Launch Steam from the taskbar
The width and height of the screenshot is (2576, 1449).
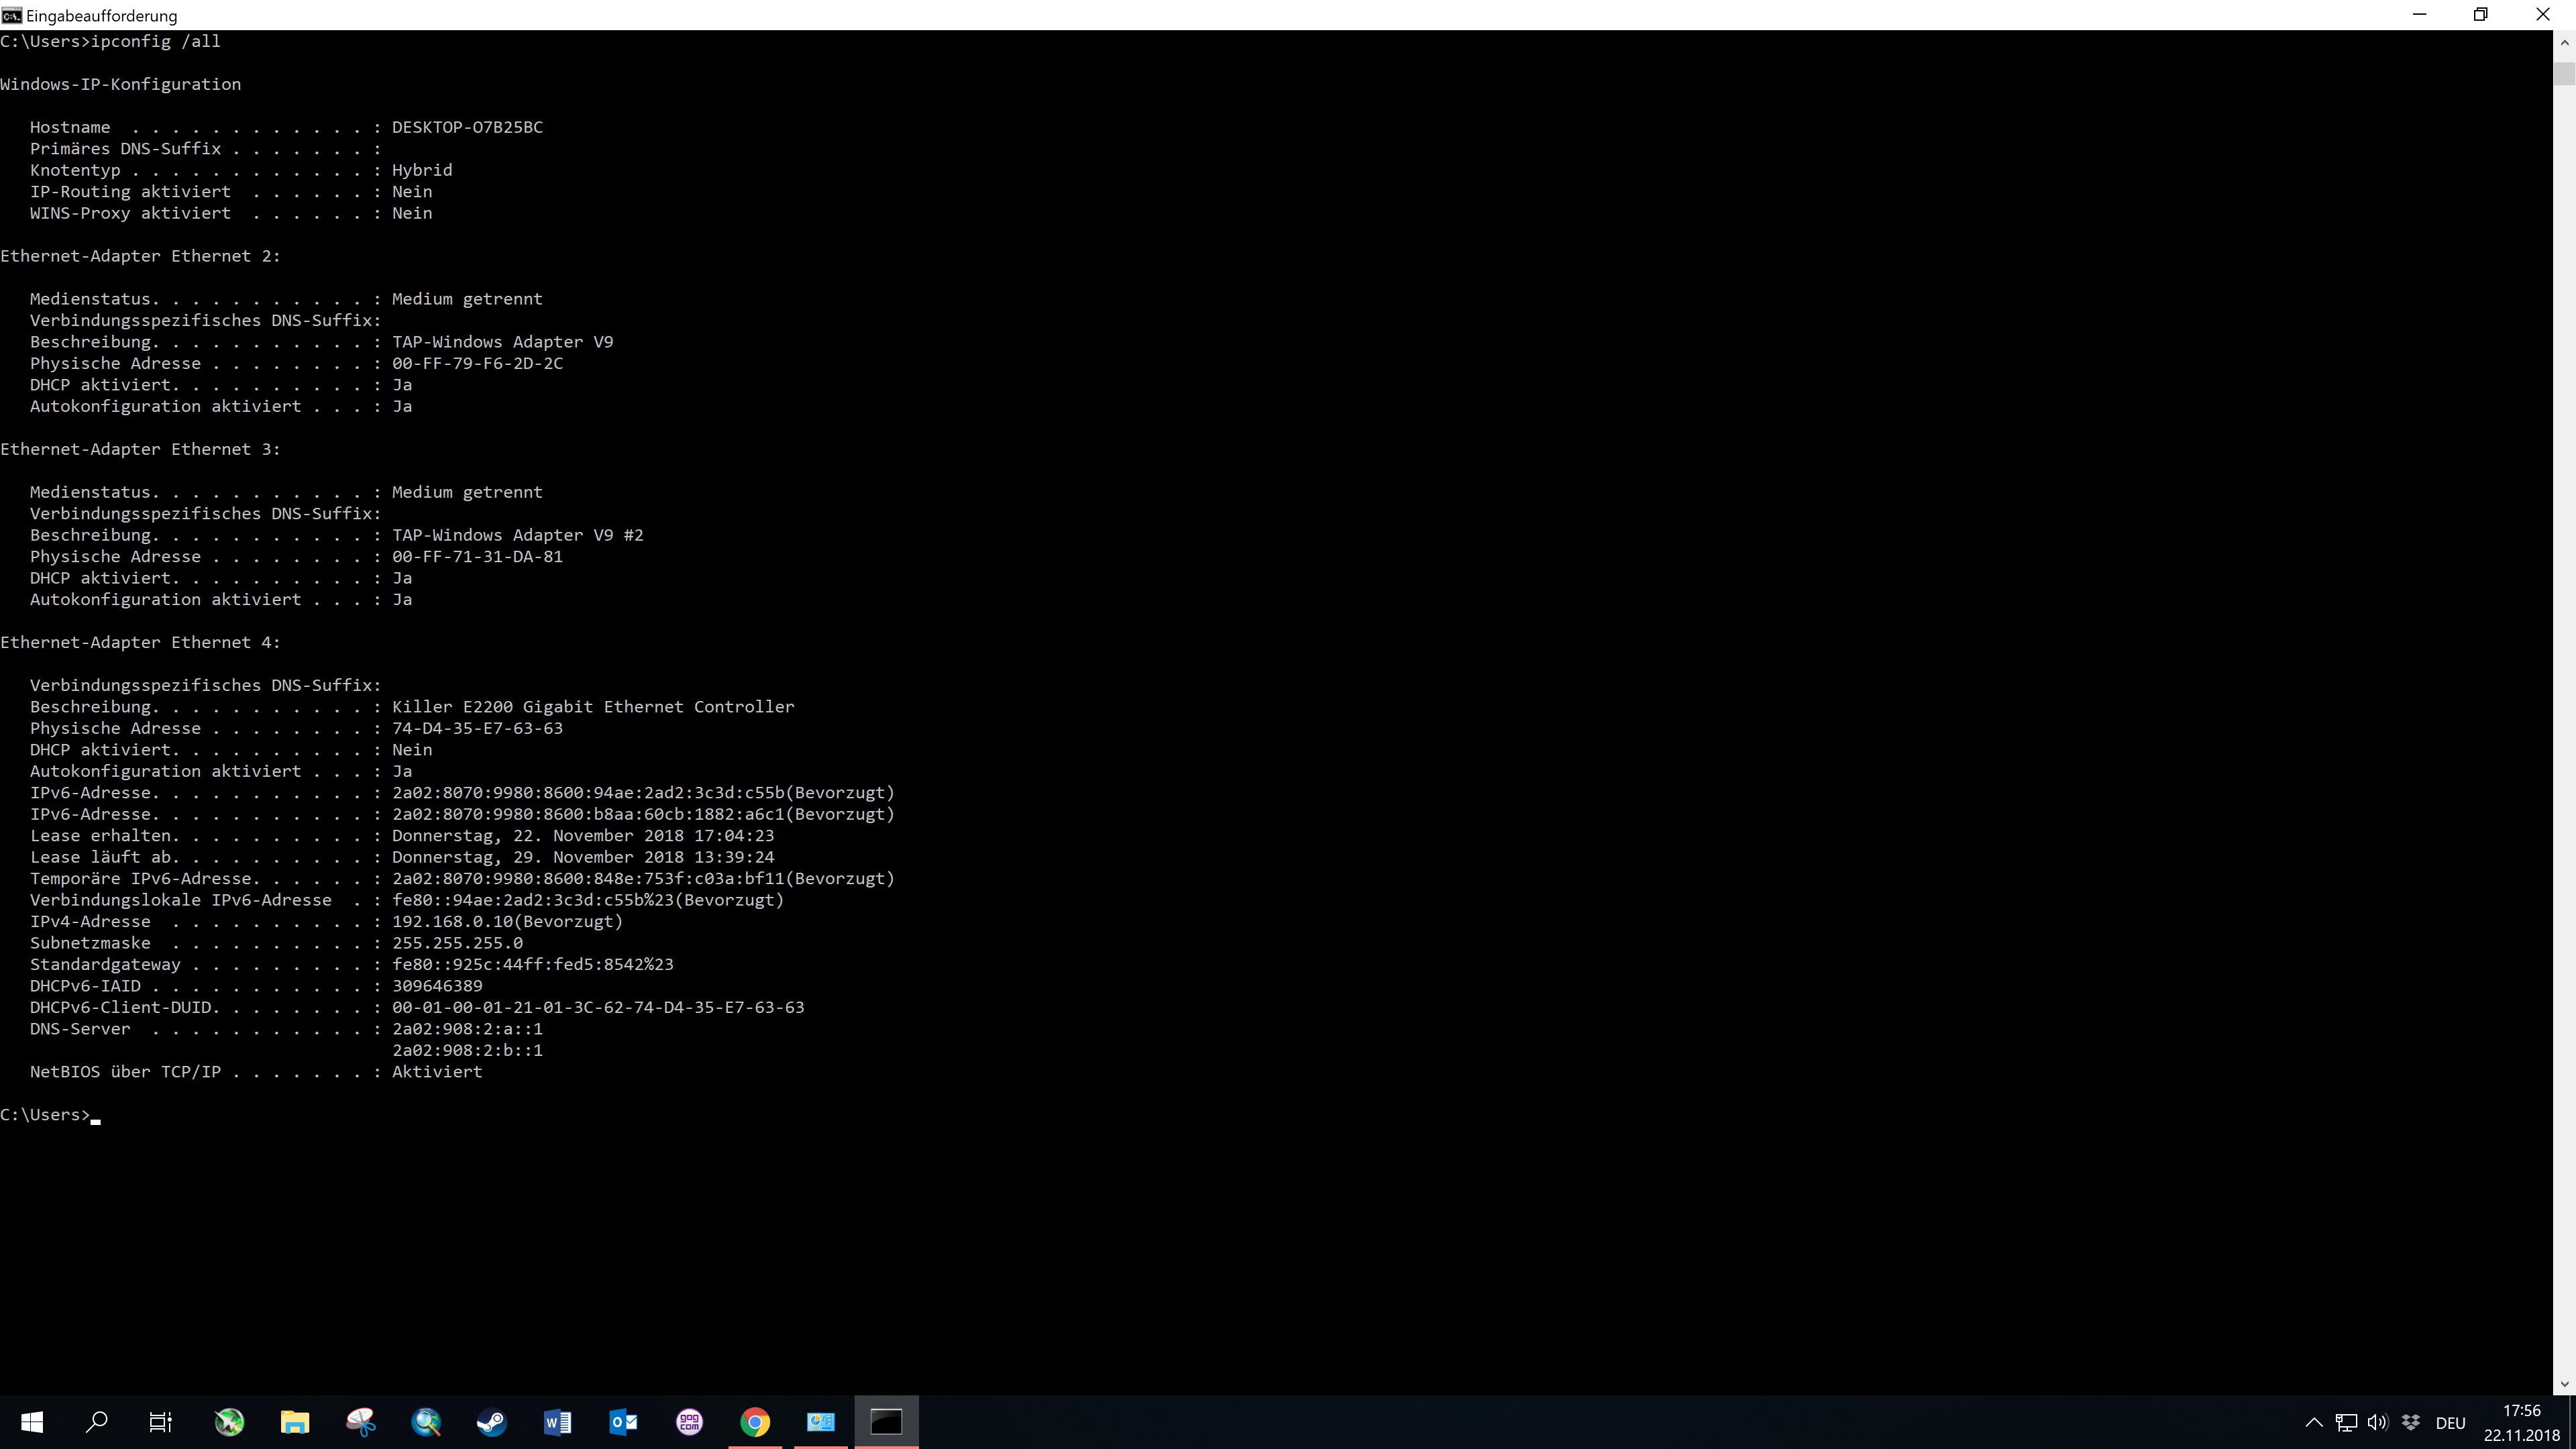[492, 1422]
